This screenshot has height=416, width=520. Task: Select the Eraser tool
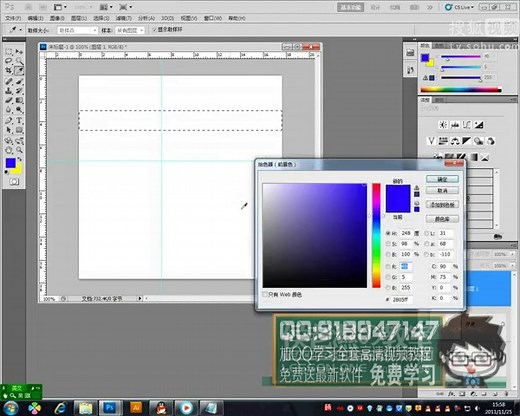(x=9, y=100)
